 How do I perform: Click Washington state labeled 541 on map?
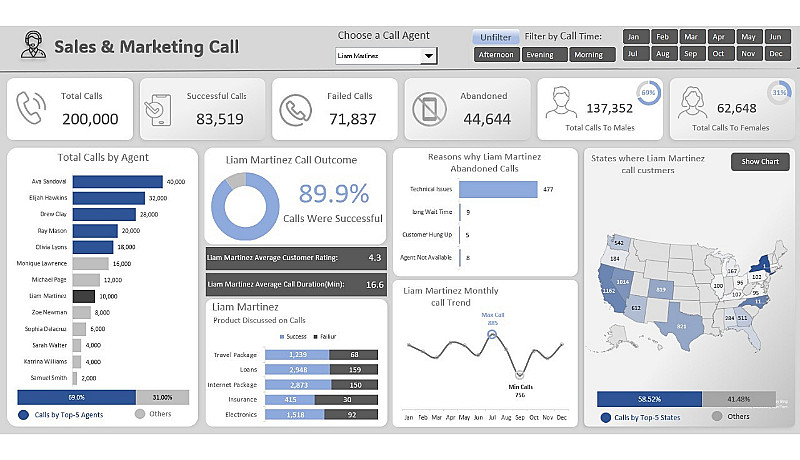(x=618, y=243)
